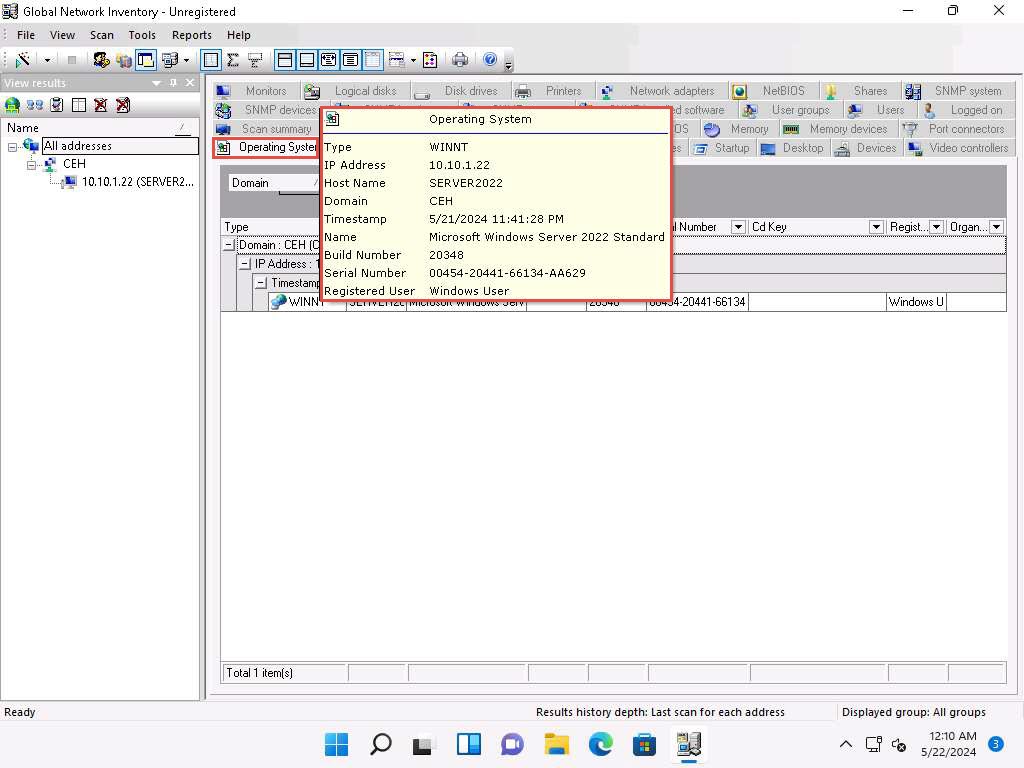Select the 10.10.1.22 server tree item
Viewport: 1024px width, 768px height.
pos(137,182)
